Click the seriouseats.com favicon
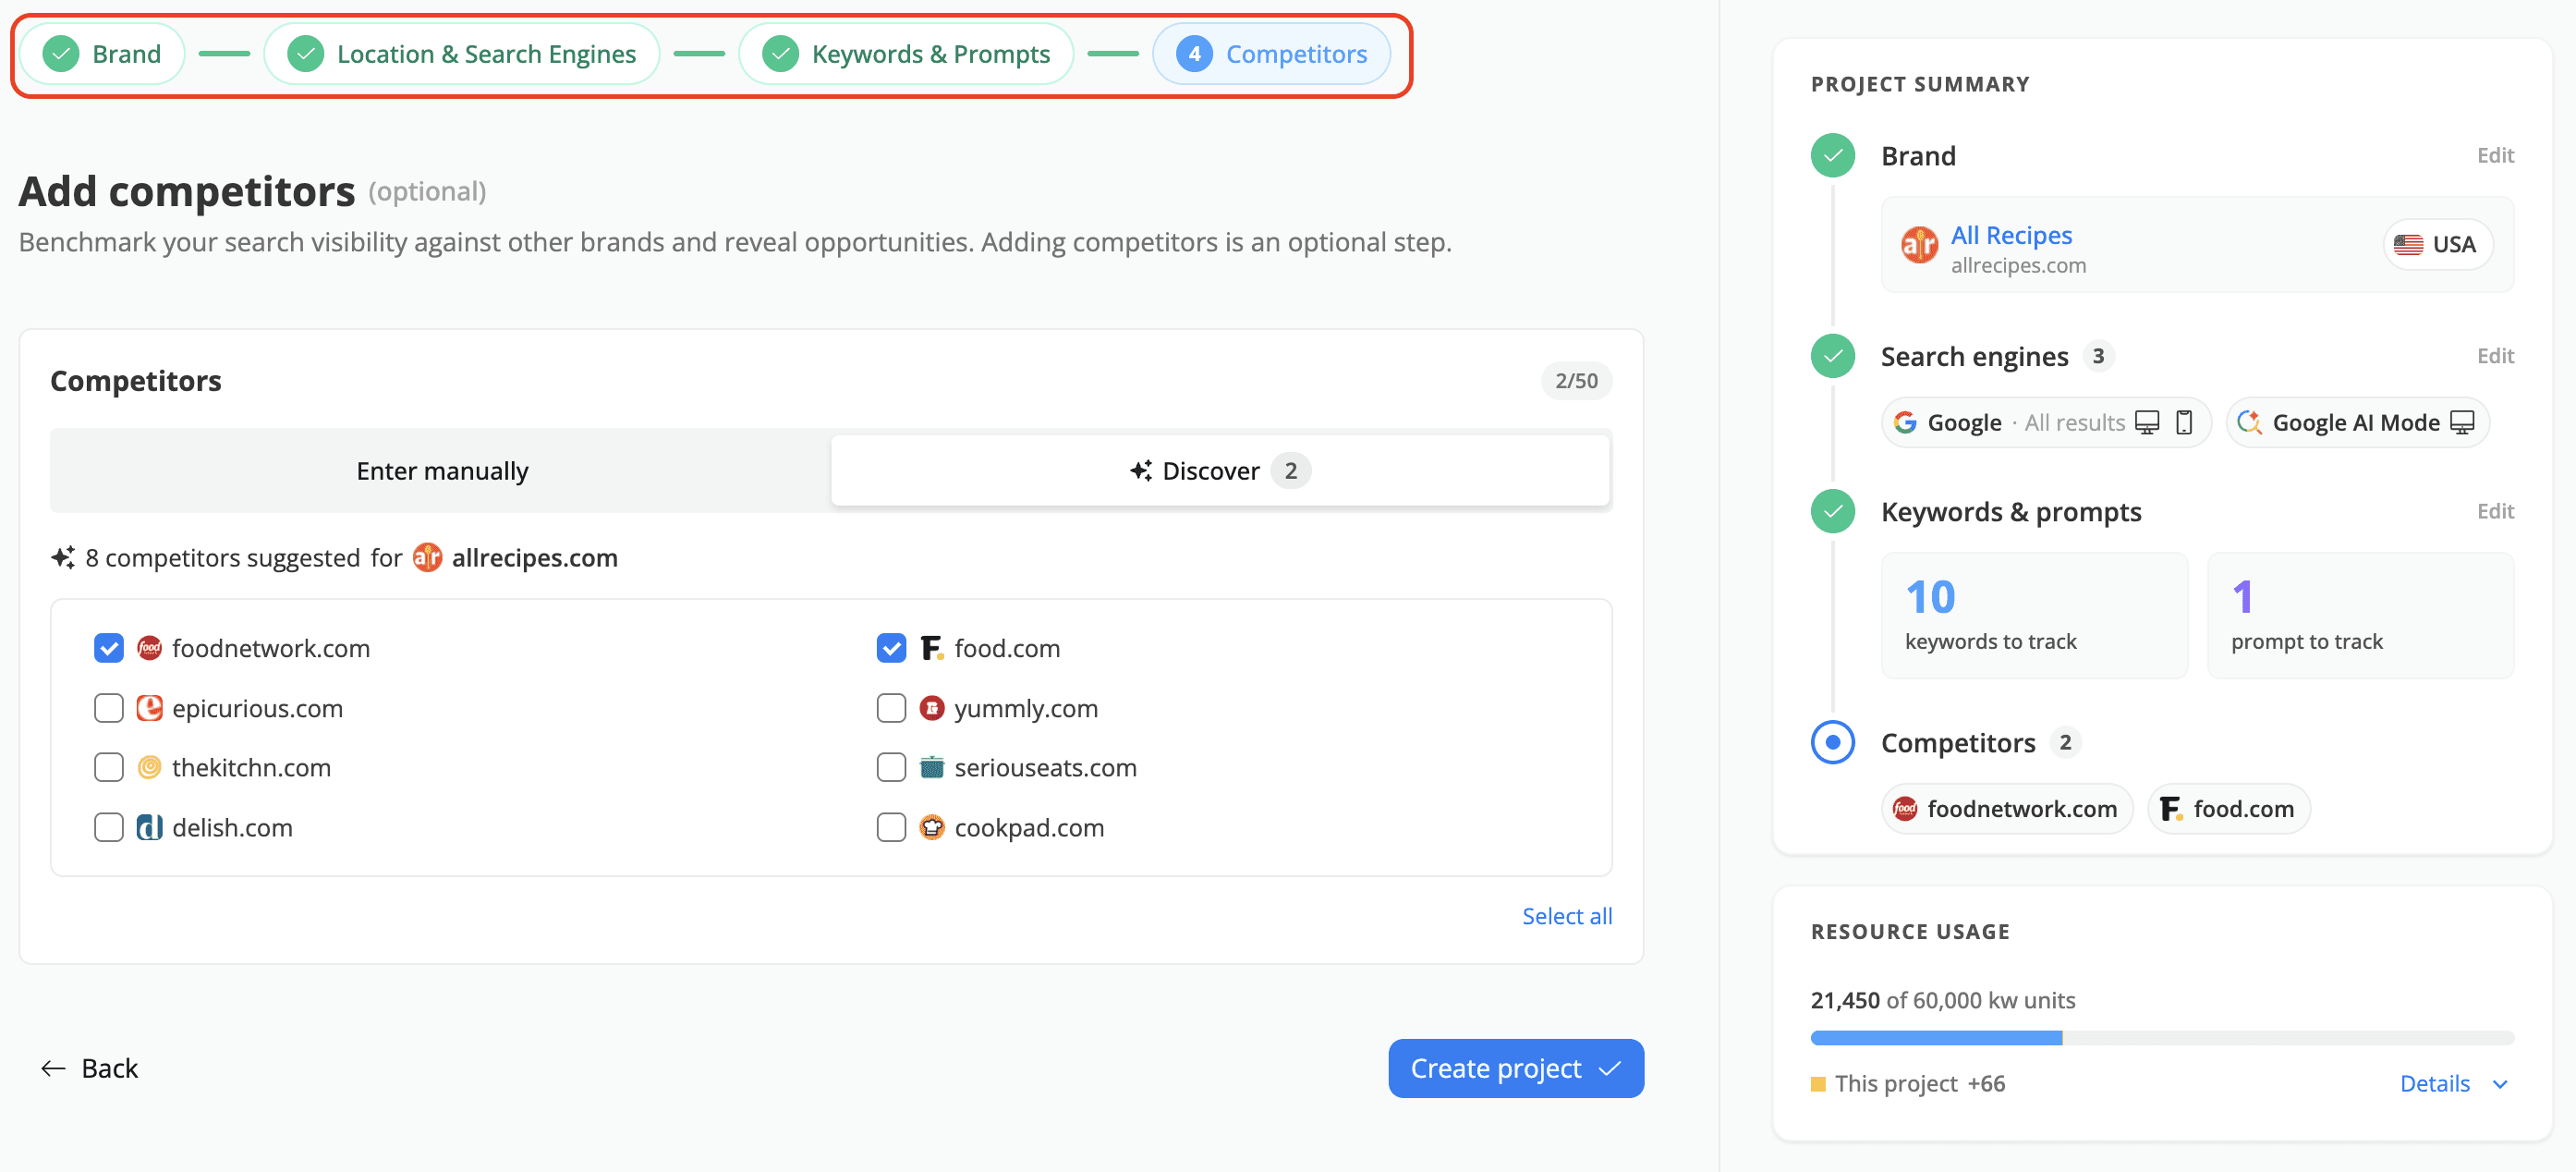 (931, 767)
